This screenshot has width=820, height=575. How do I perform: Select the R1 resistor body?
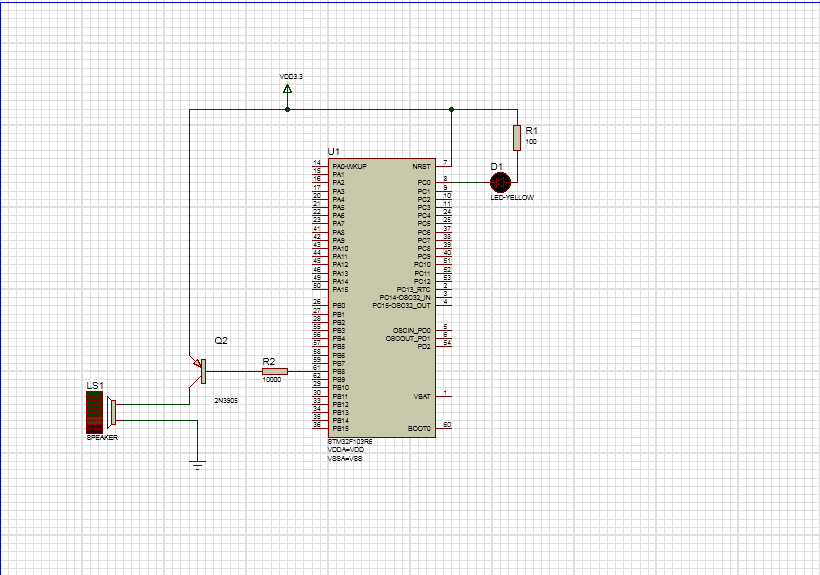click(517, 137)
